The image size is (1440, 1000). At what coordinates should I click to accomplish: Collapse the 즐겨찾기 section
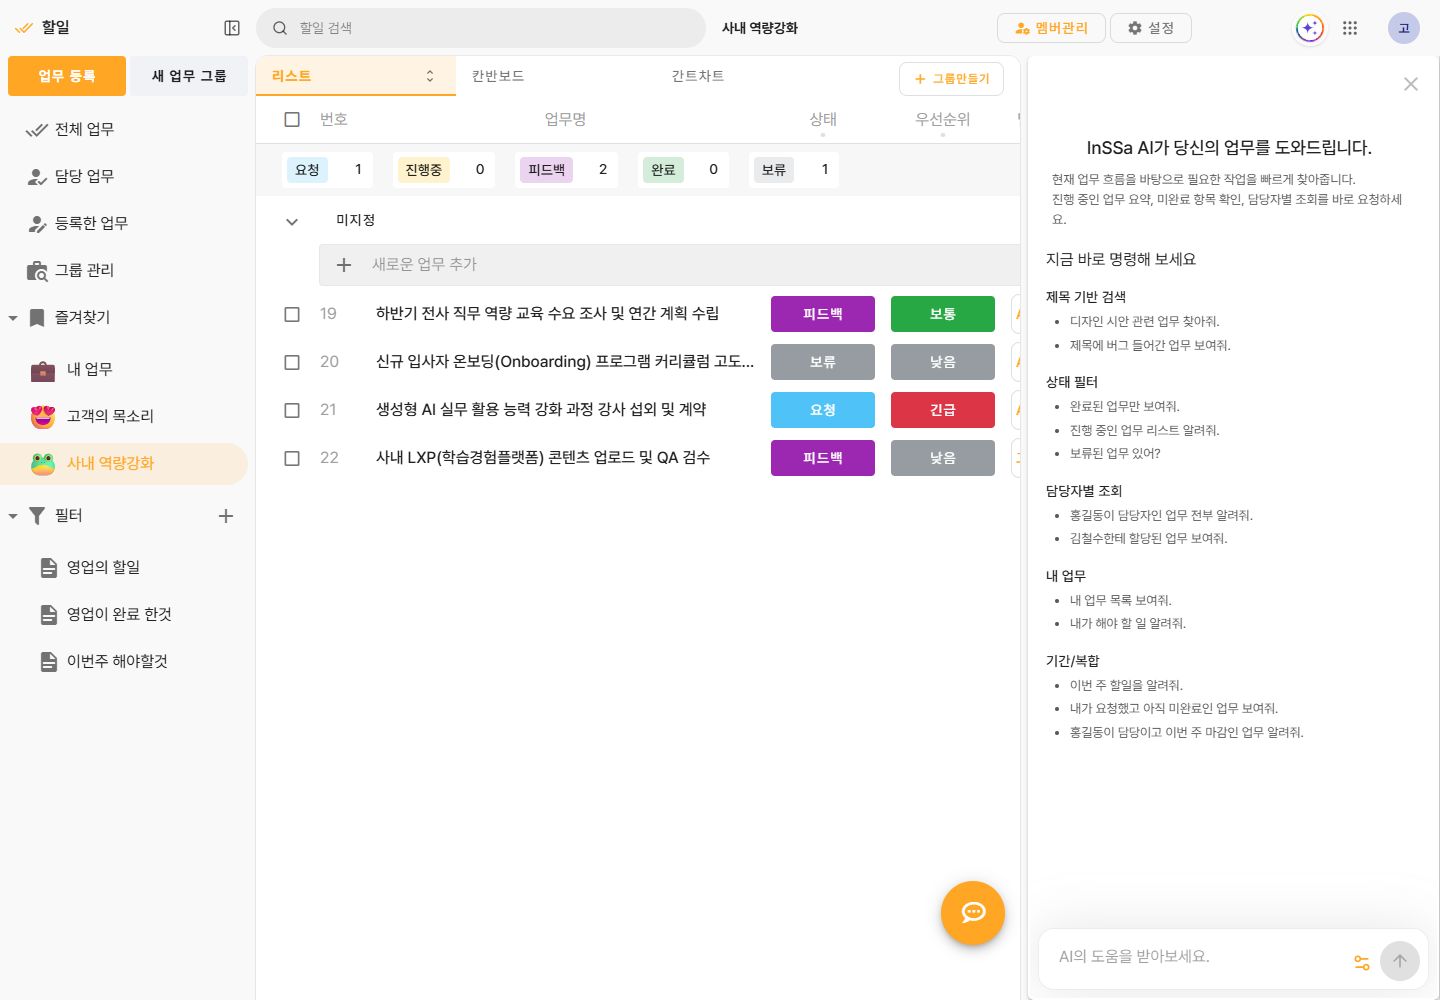point(13,318)
